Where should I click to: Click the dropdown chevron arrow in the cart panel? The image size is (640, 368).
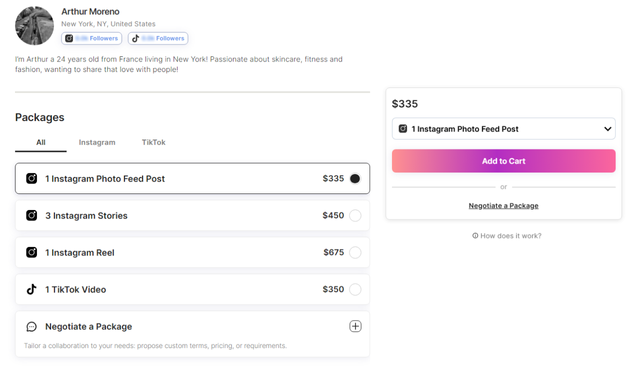point(607,129)
